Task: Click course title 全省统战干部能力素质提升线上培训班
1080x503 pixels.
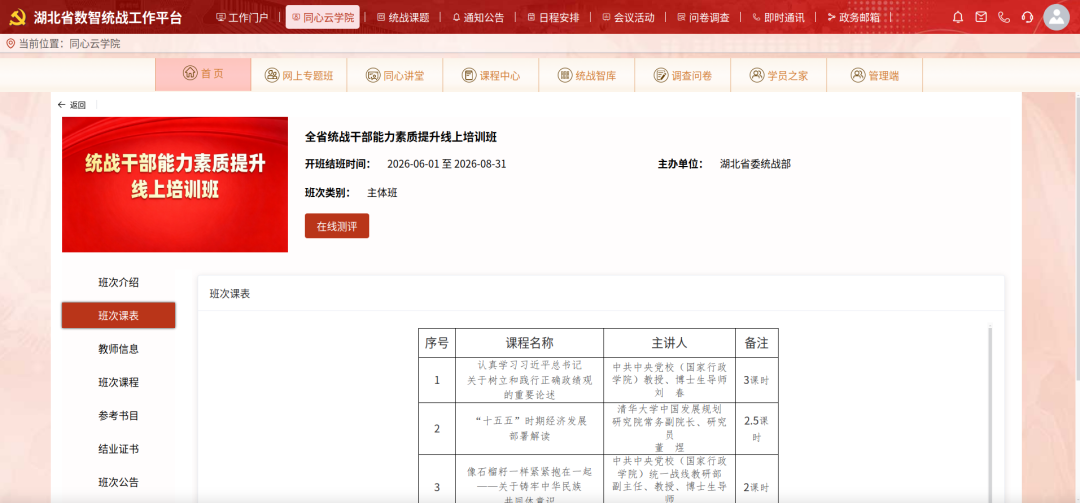Action: (x=401, y=137)
